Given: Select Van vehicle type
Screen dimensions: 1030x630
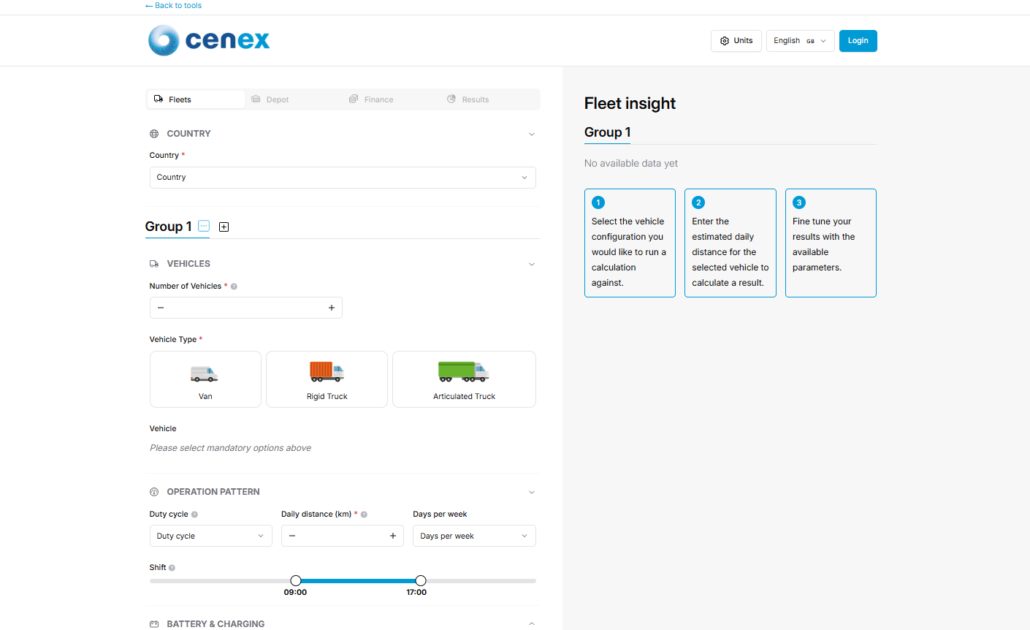Looking at the screenshot, I should pos(206,379).
